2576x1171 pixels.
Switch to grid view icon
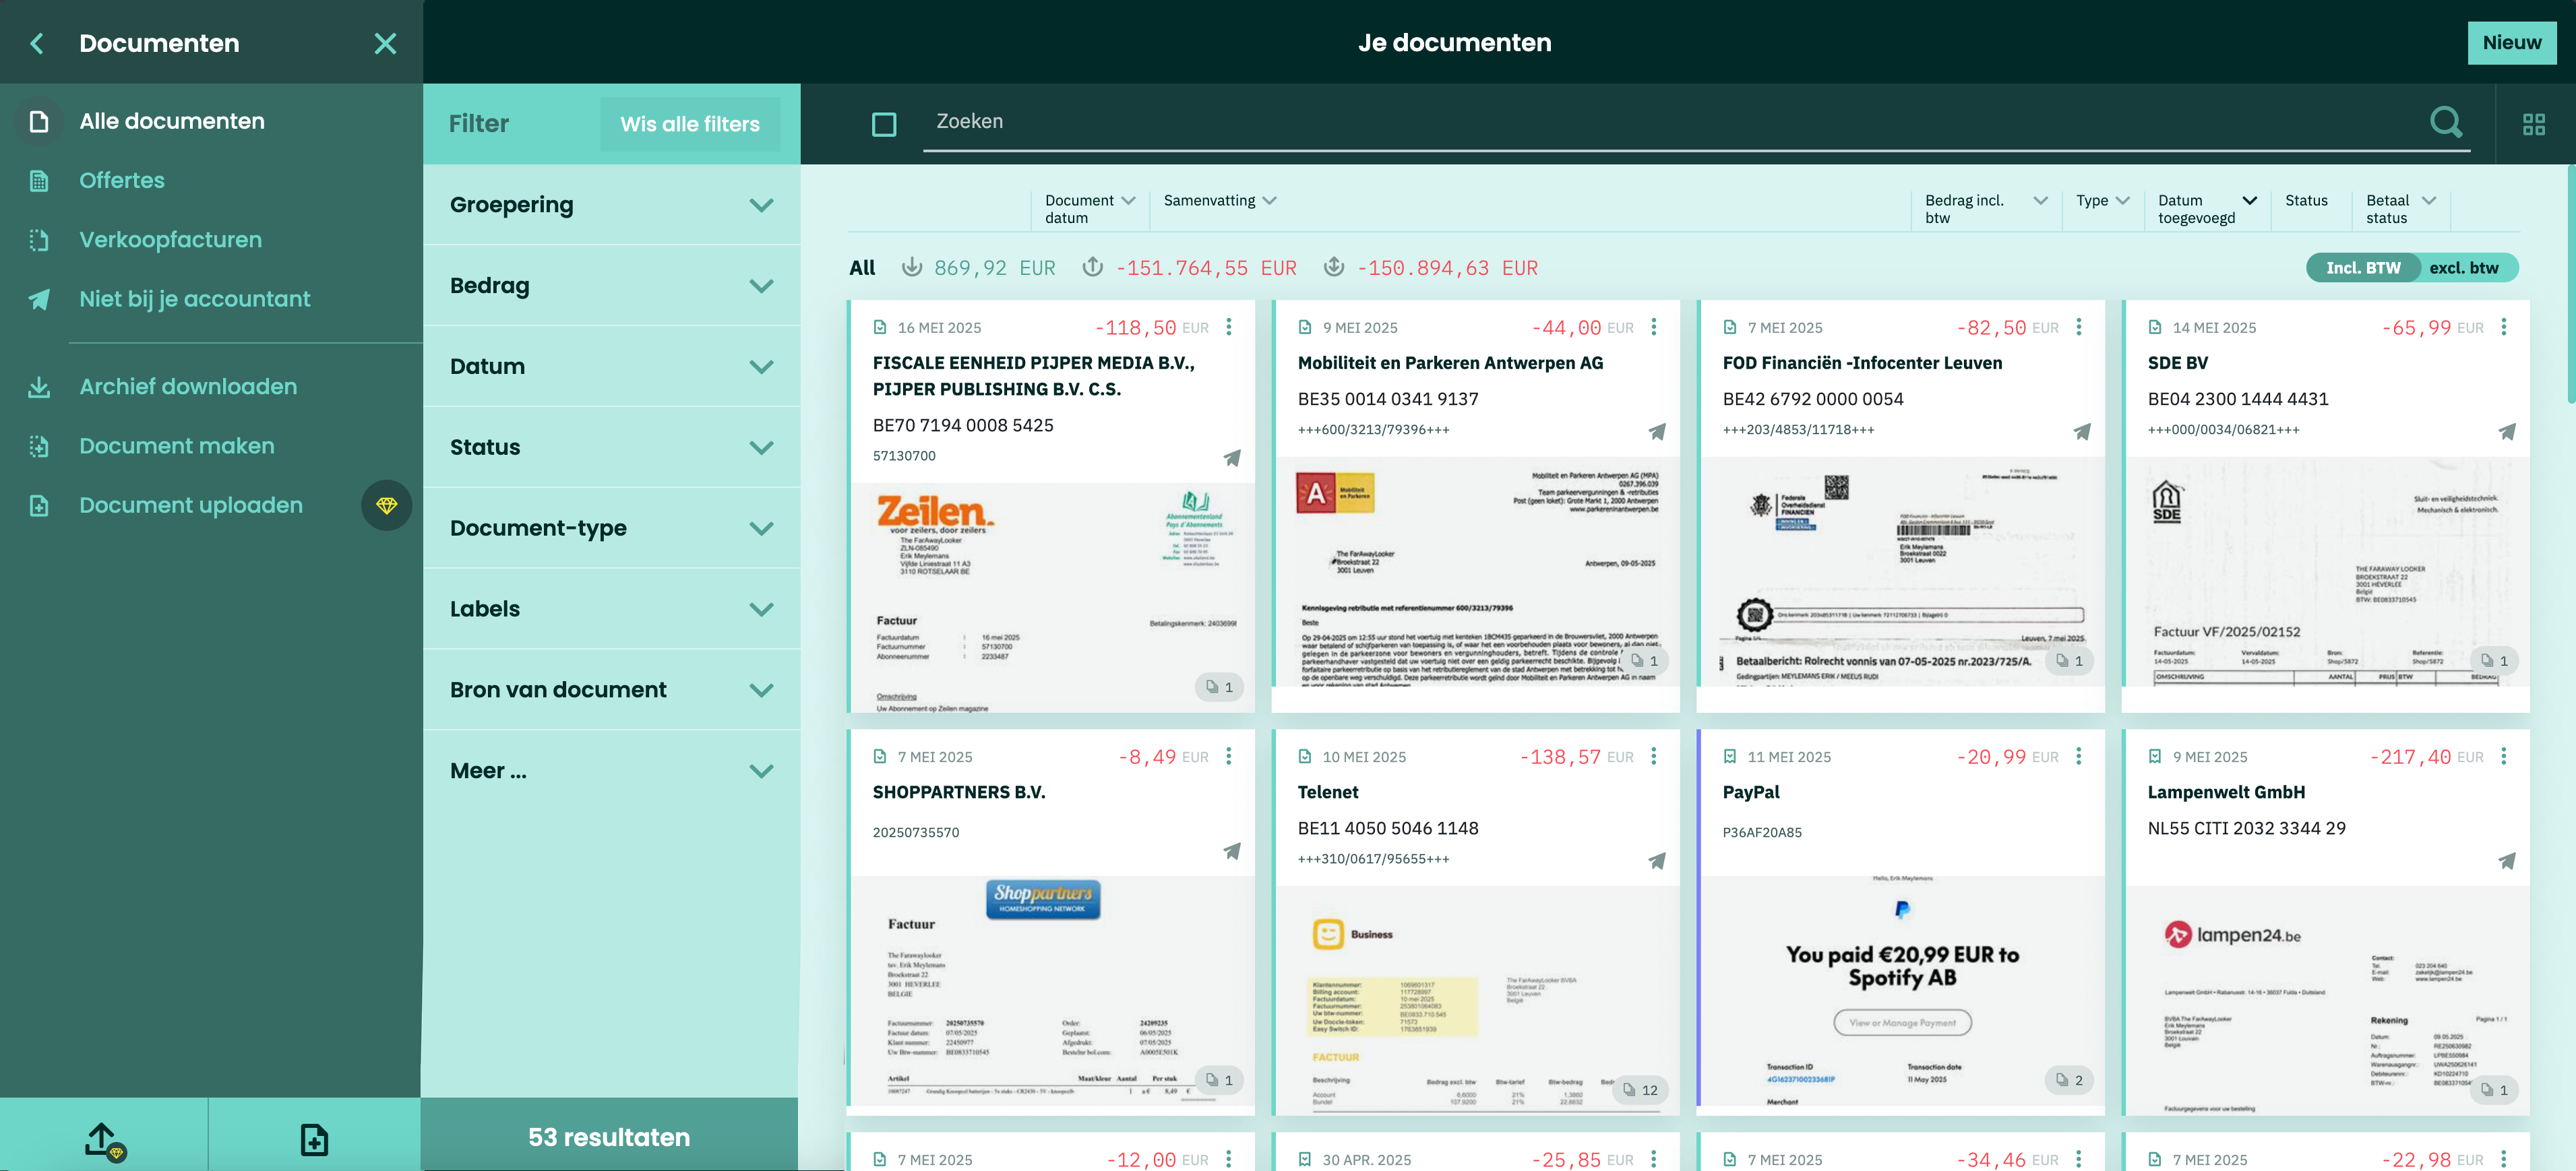pos(2533,124)
